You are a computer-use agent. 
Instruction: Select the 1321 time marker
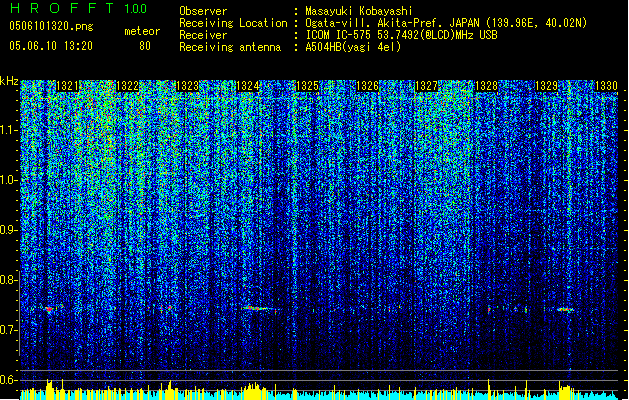(x=67, y=86)
